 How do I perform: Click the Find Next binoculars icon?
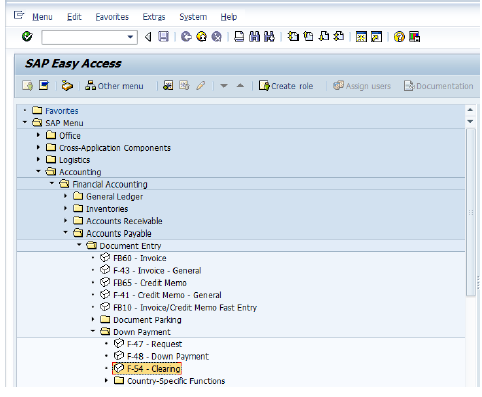click(269, 37)
